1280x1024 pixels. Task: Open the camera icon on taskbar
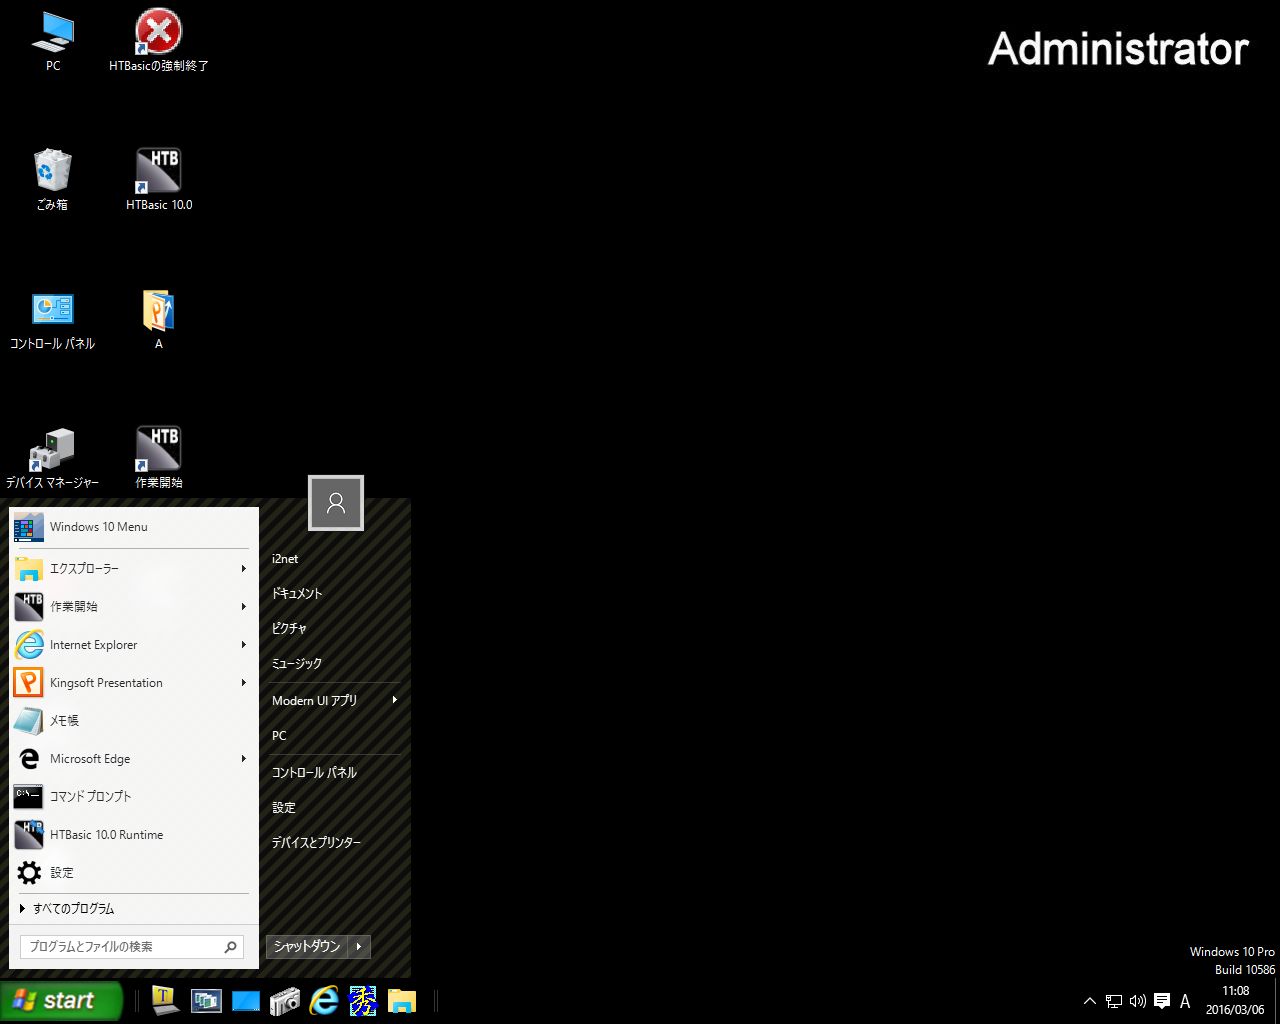click(285, 1000)
